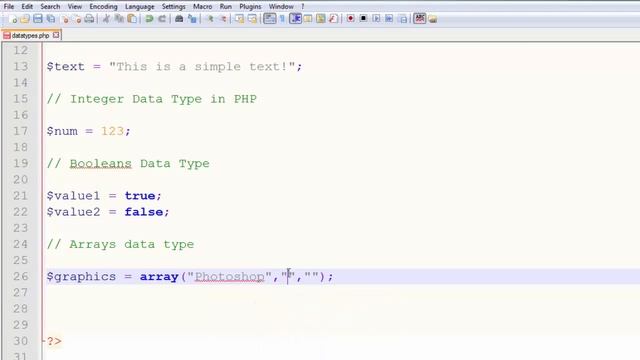Click the Copy toolbar icon
640x360 pixels.
point(119,19)
